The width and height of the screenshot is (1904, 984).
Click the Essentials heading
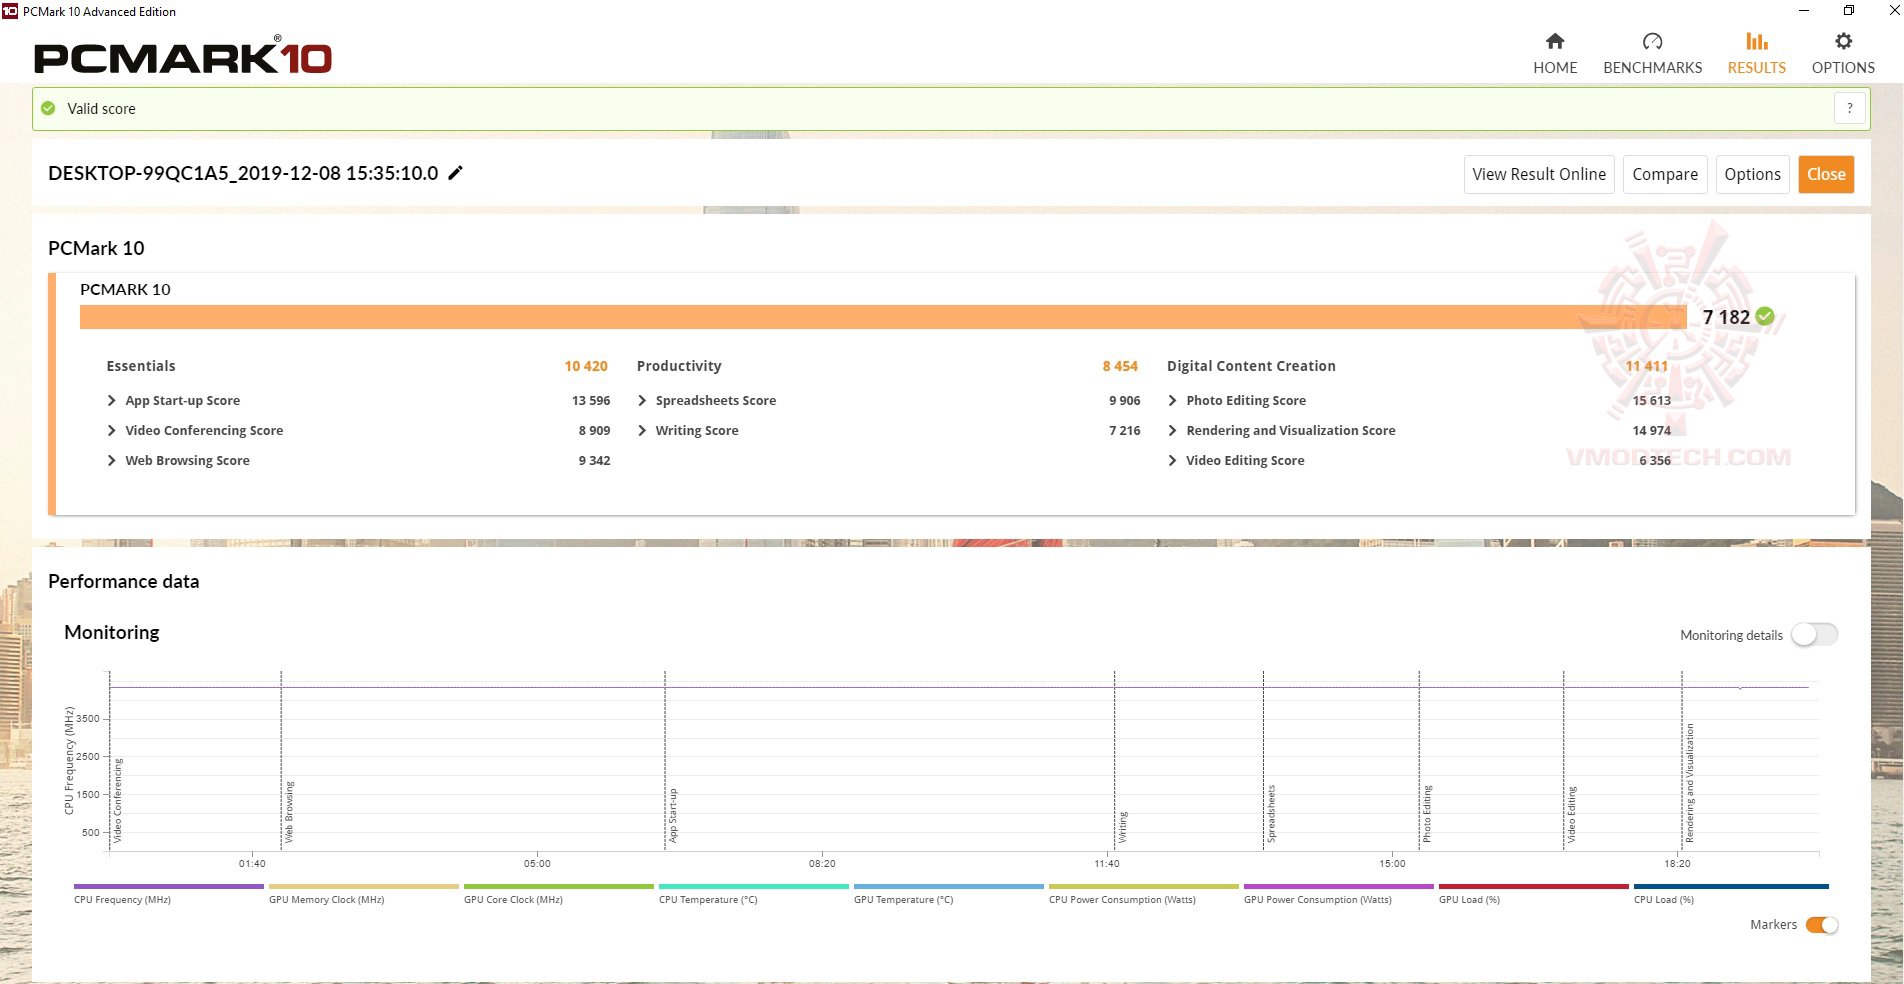(141, 366)
